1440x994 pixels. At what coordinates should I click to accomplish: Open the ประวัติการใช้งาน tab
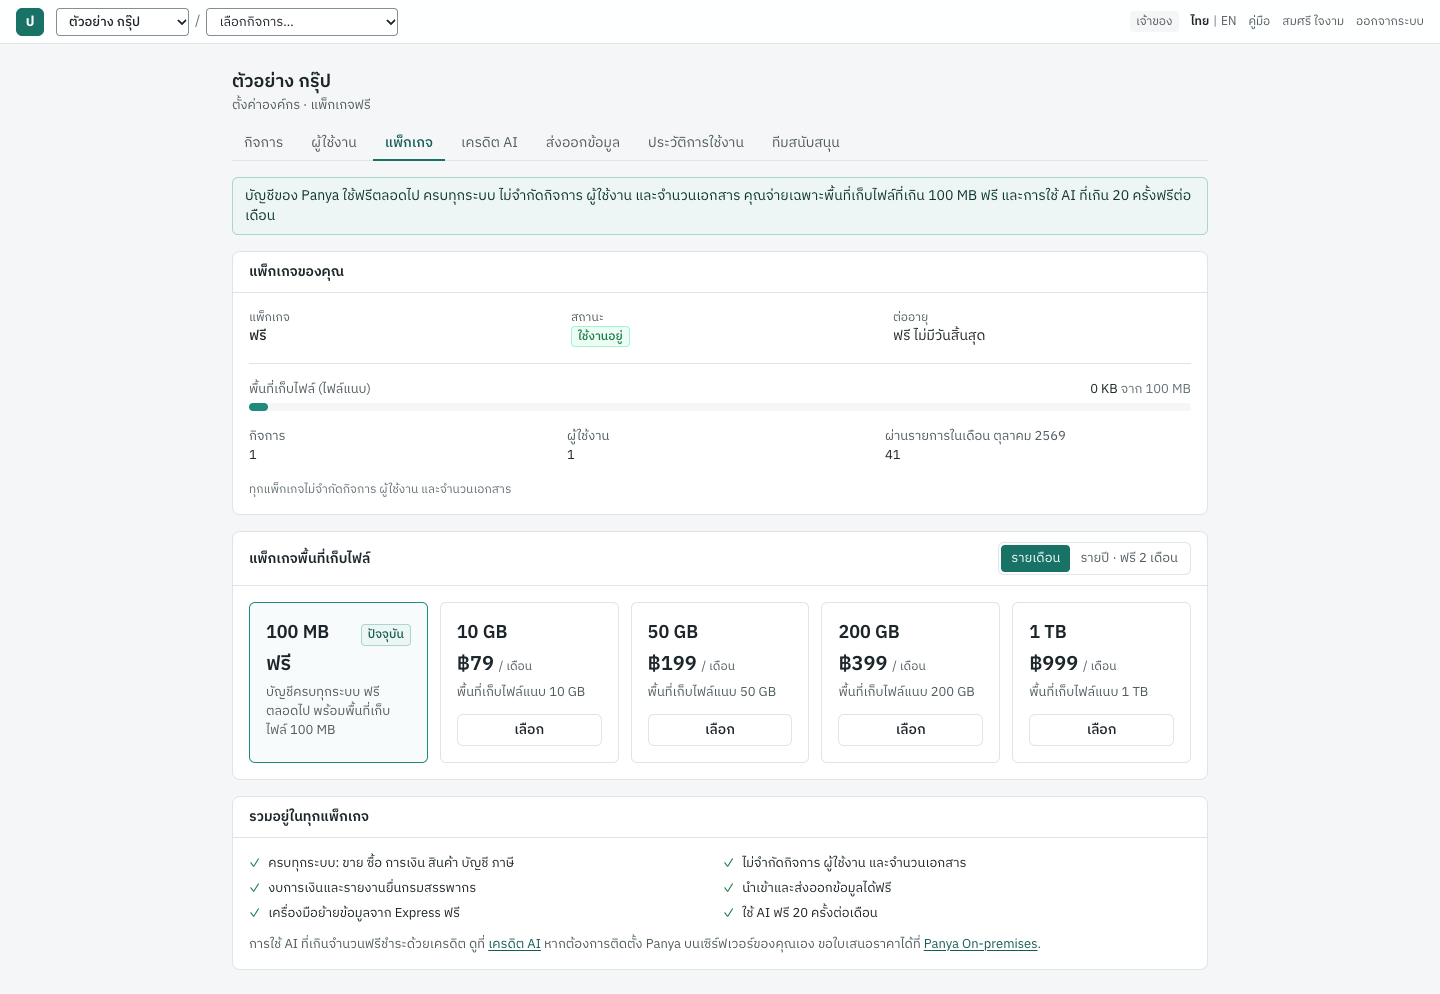(696, 142)
